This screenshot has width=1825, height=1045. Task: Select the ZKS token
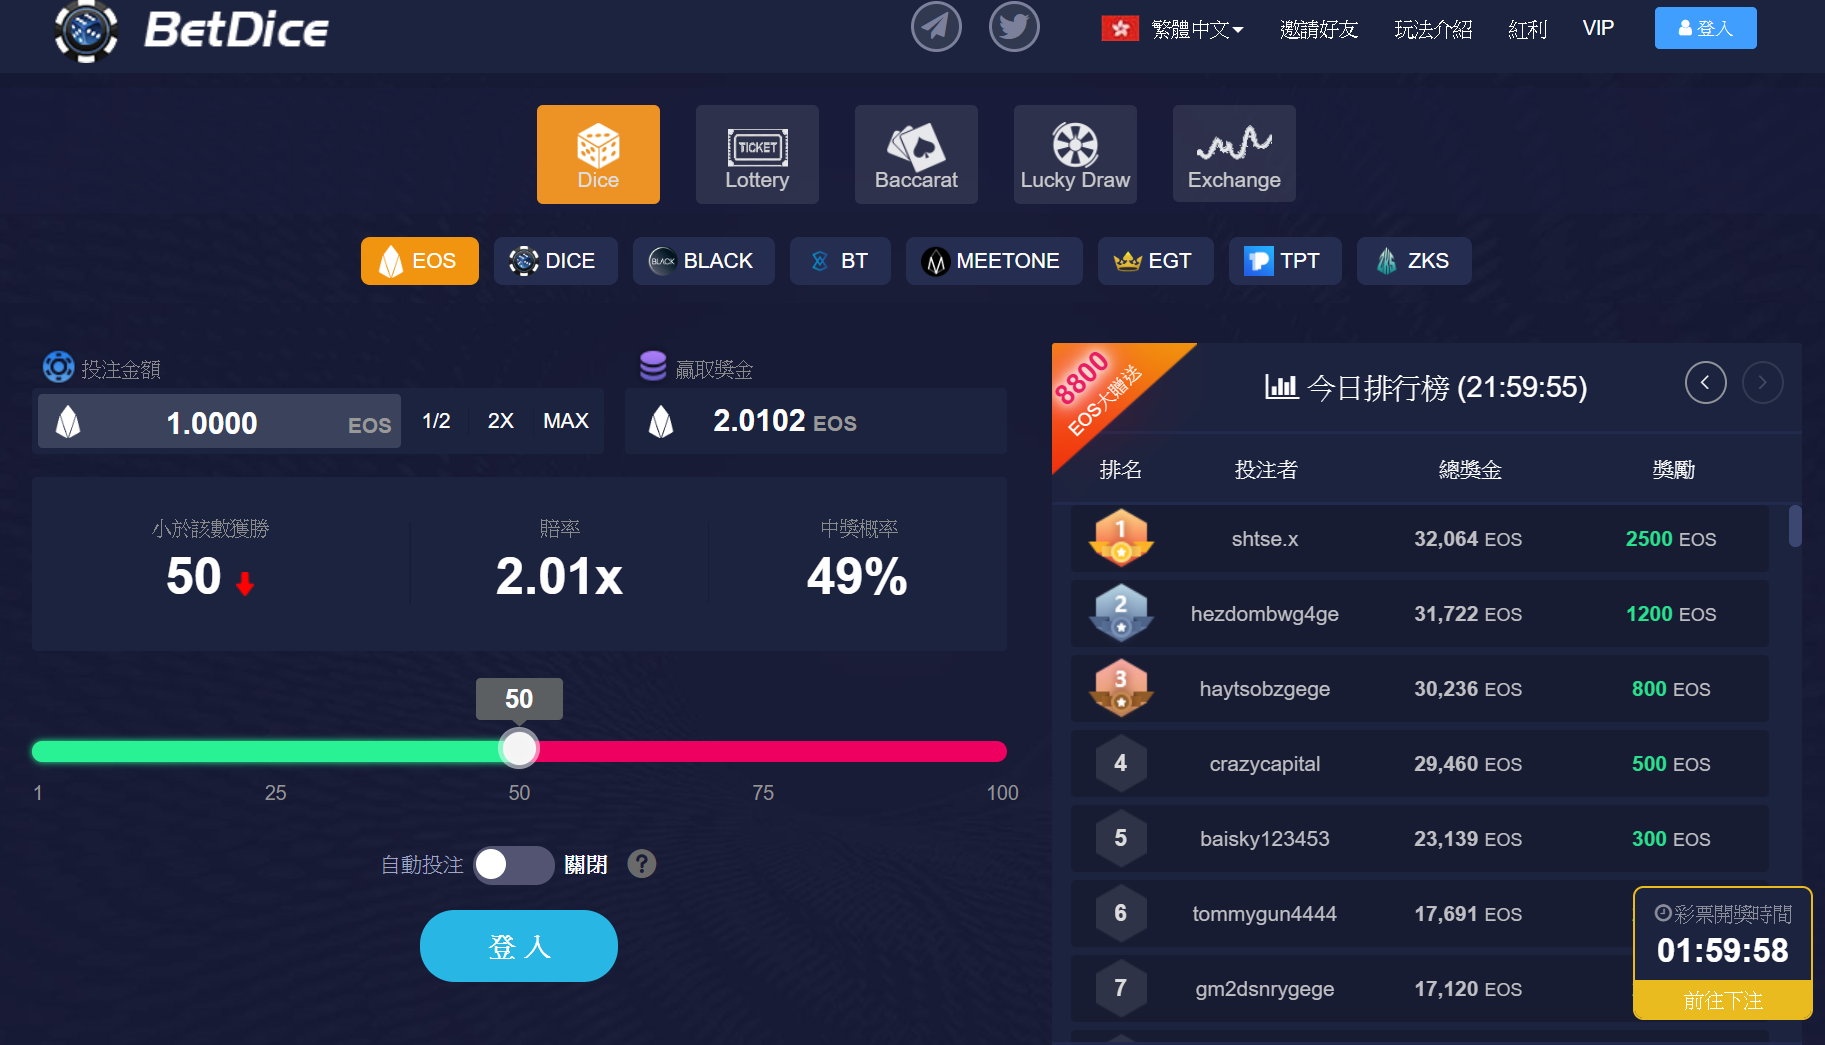click(x=1414, y=261)
